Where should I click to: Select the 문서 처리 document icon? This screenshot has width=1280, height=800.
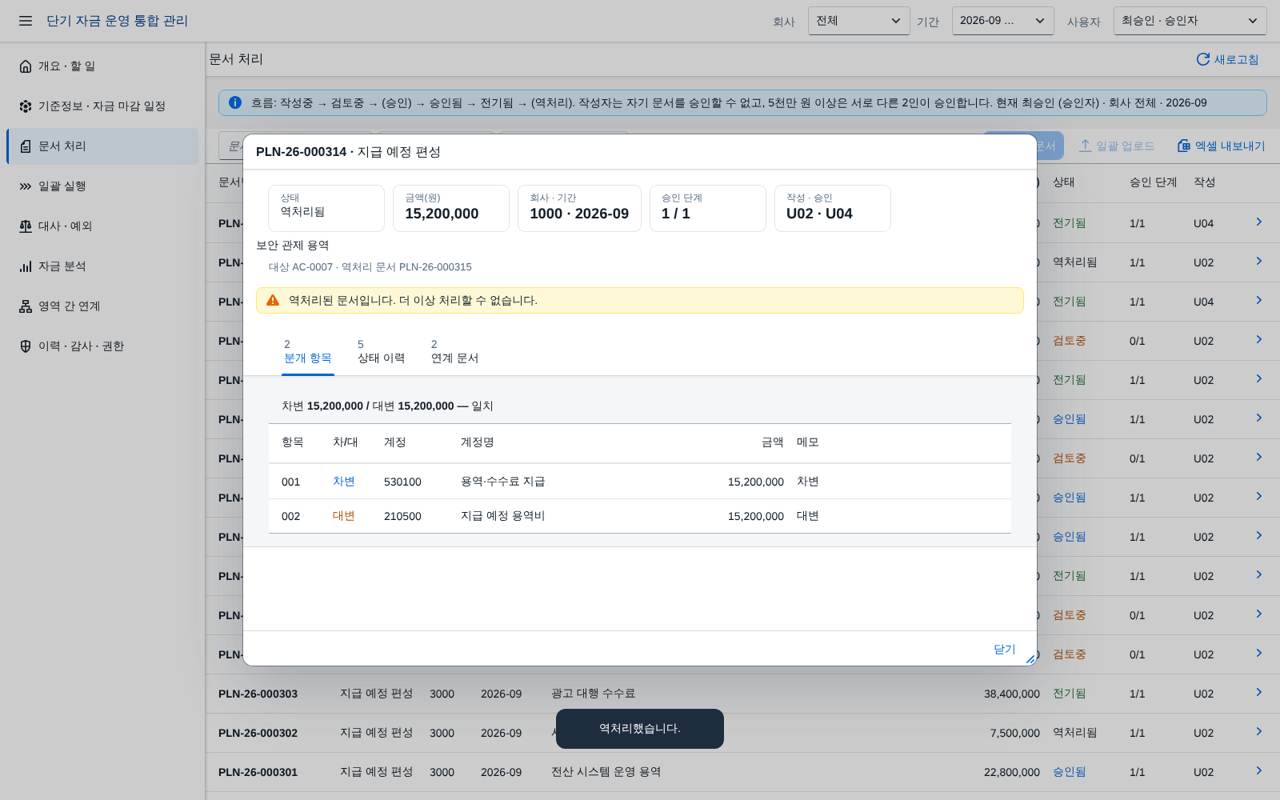tap(26, 146)
